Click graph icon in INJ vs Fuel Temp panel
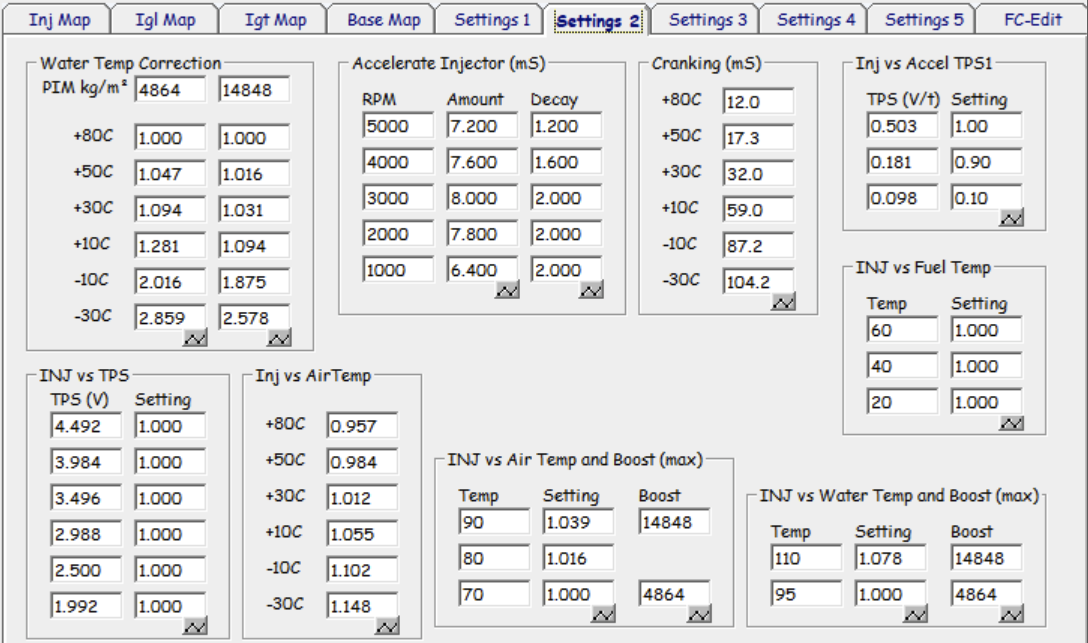The image size is (1088, 643). (x=1011, y=422)
